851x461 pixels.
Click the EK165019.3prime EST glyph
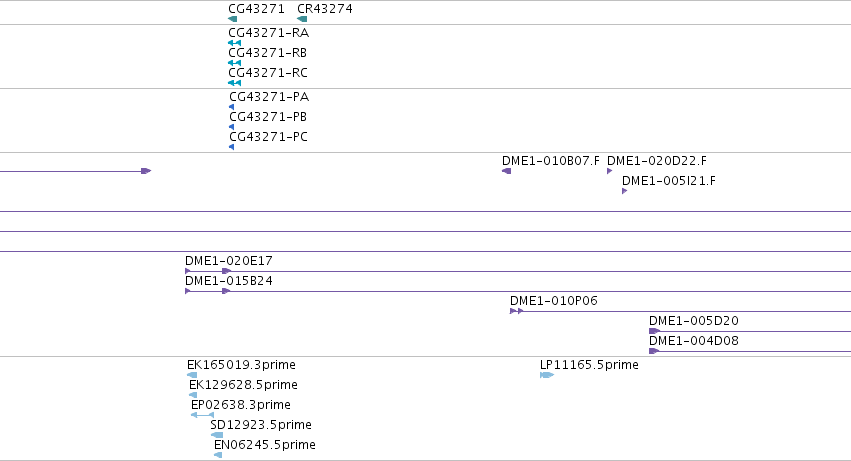192,375
